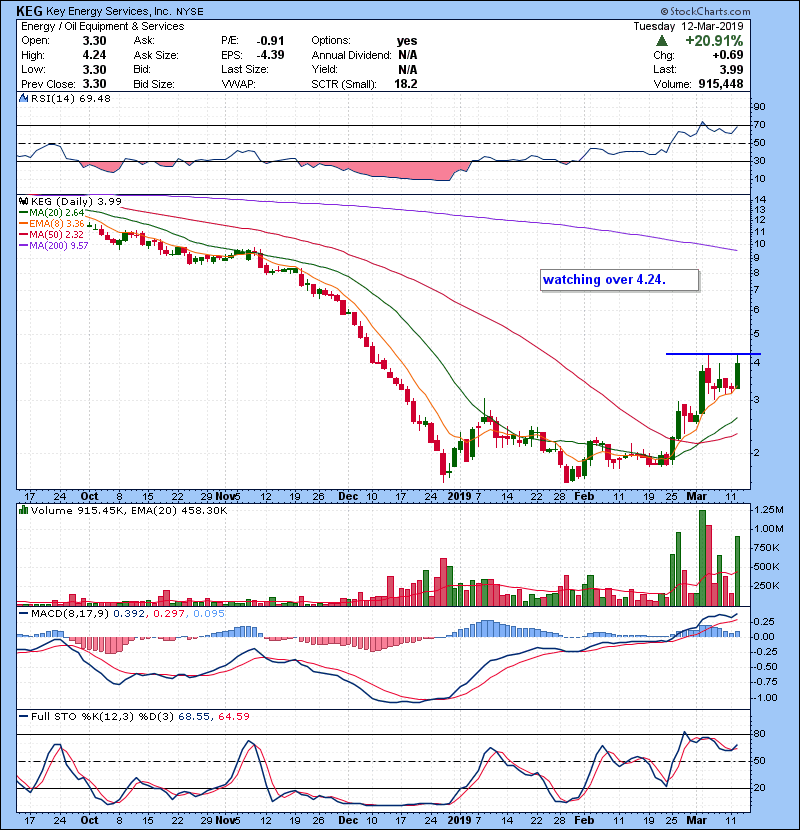Viewport: 800px width, 830px height.
Task: Click the 'Feb' month label under price chart
Action: click(584, 497)
